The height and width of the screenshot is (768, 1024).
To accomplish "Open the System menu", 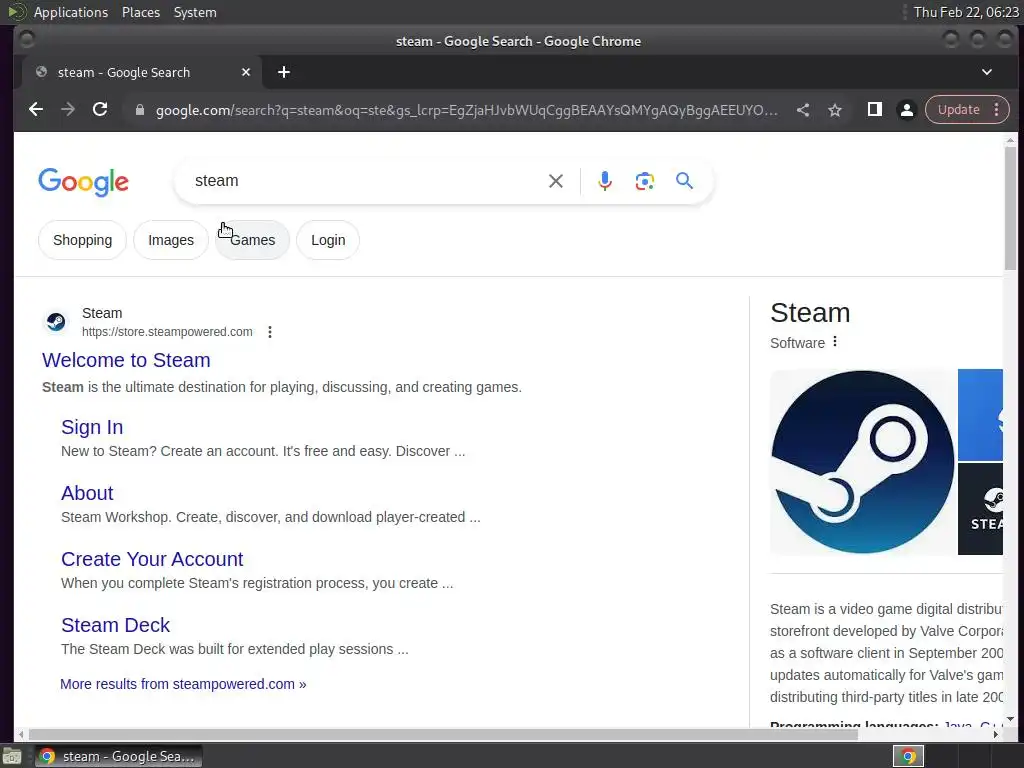I will (x=195, y=12).
